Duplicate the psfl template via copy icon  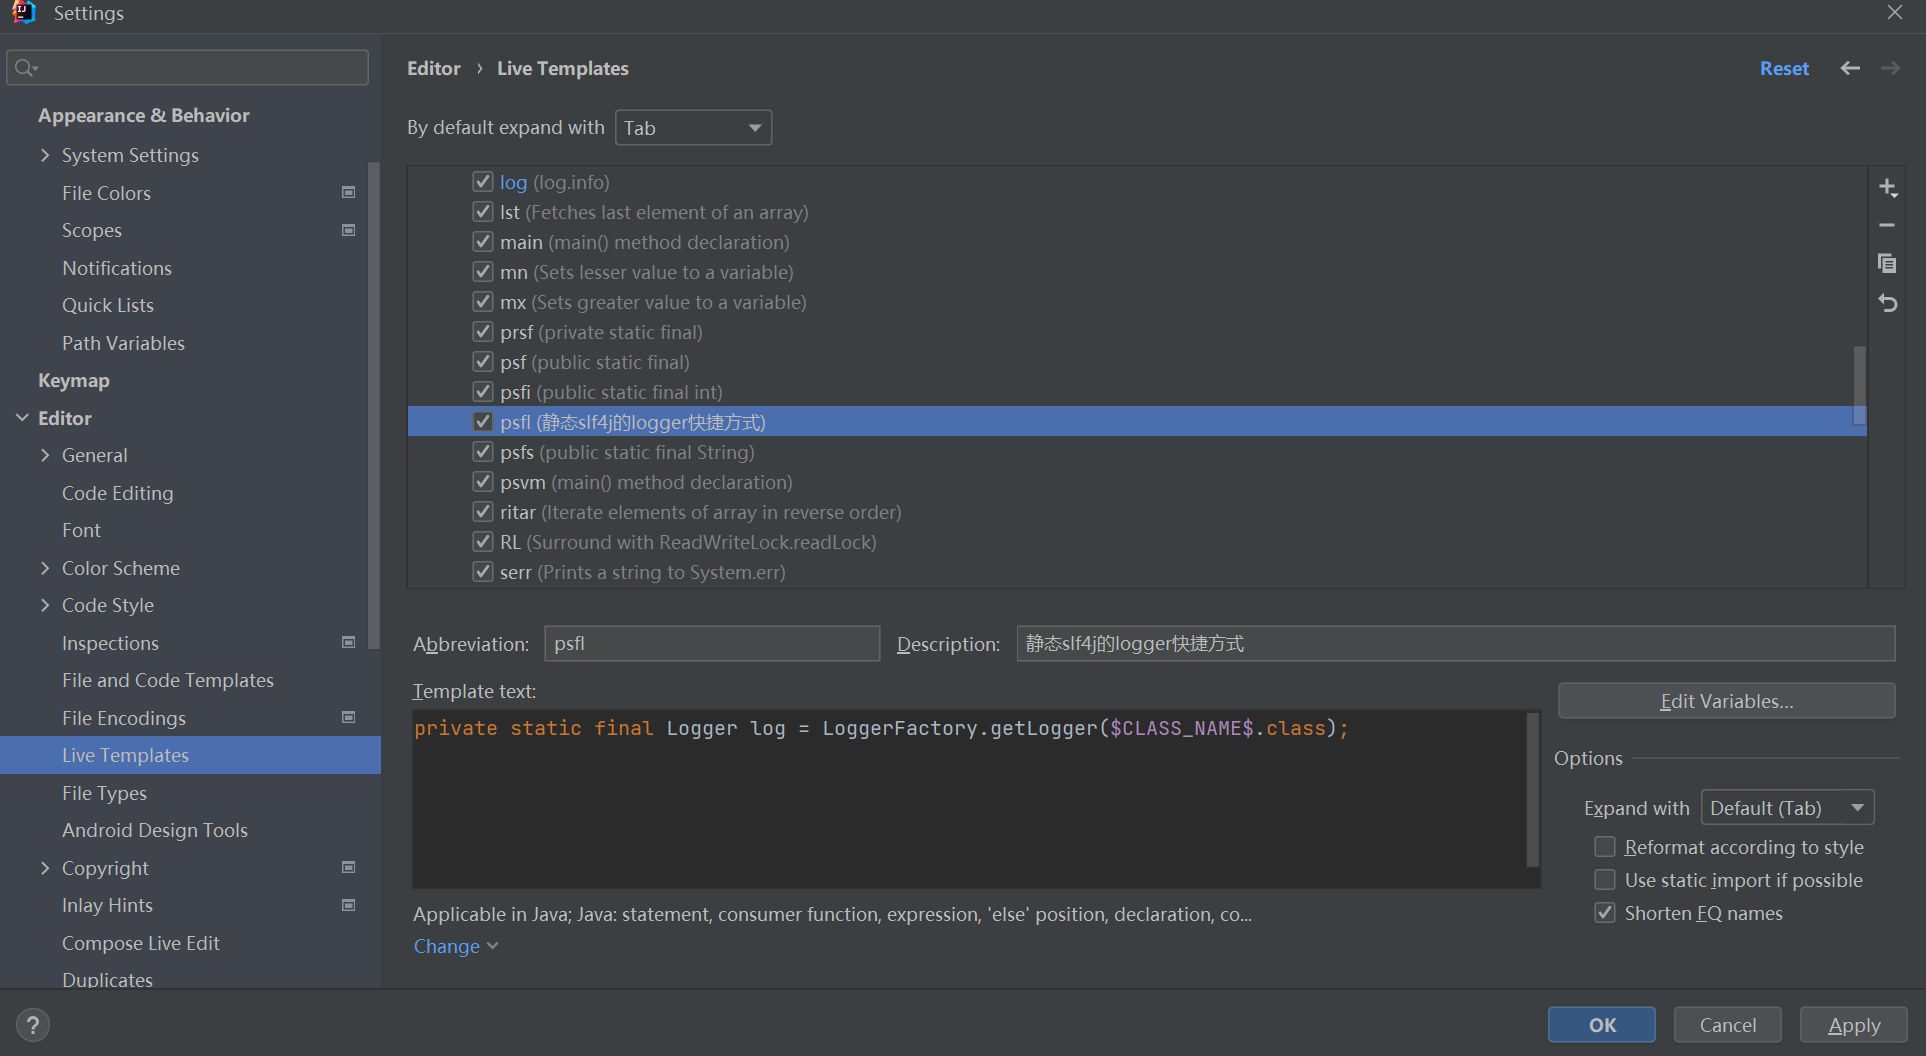(x=1888, y=263)
